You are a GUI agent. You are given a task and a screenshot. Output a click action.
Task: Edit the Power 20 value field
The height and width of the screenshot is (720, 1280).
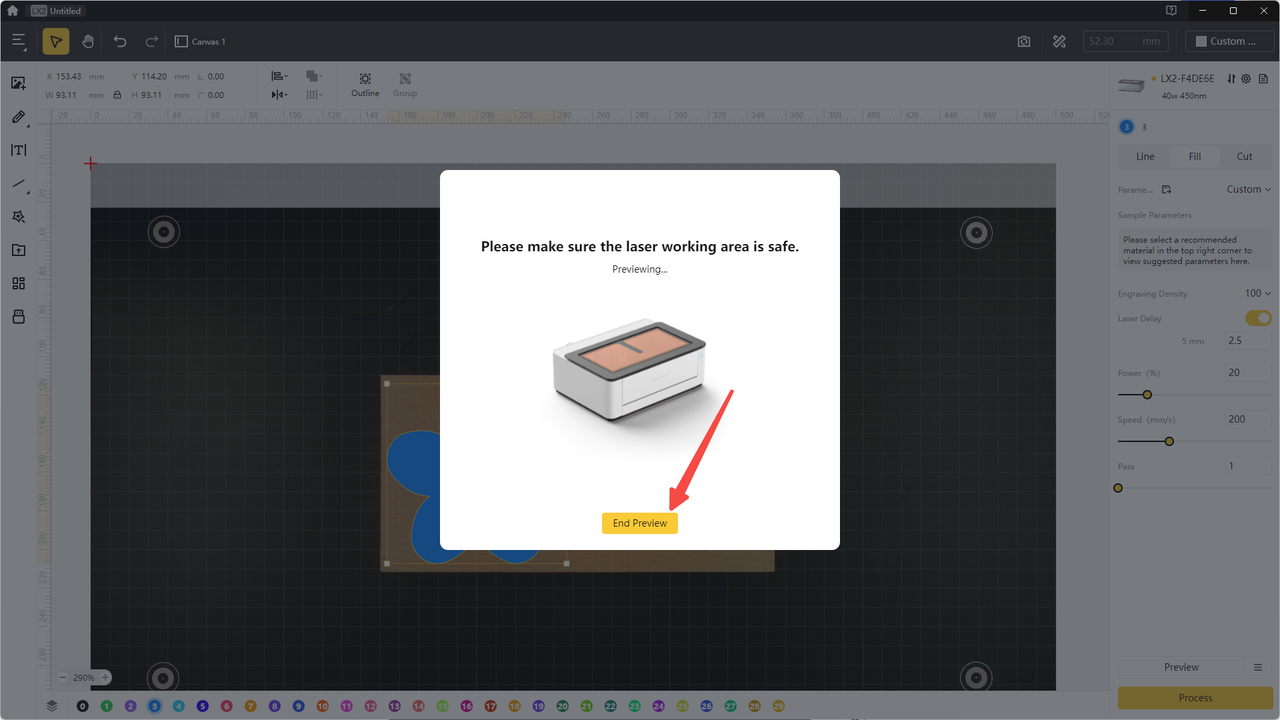[x=1248, y=372]
